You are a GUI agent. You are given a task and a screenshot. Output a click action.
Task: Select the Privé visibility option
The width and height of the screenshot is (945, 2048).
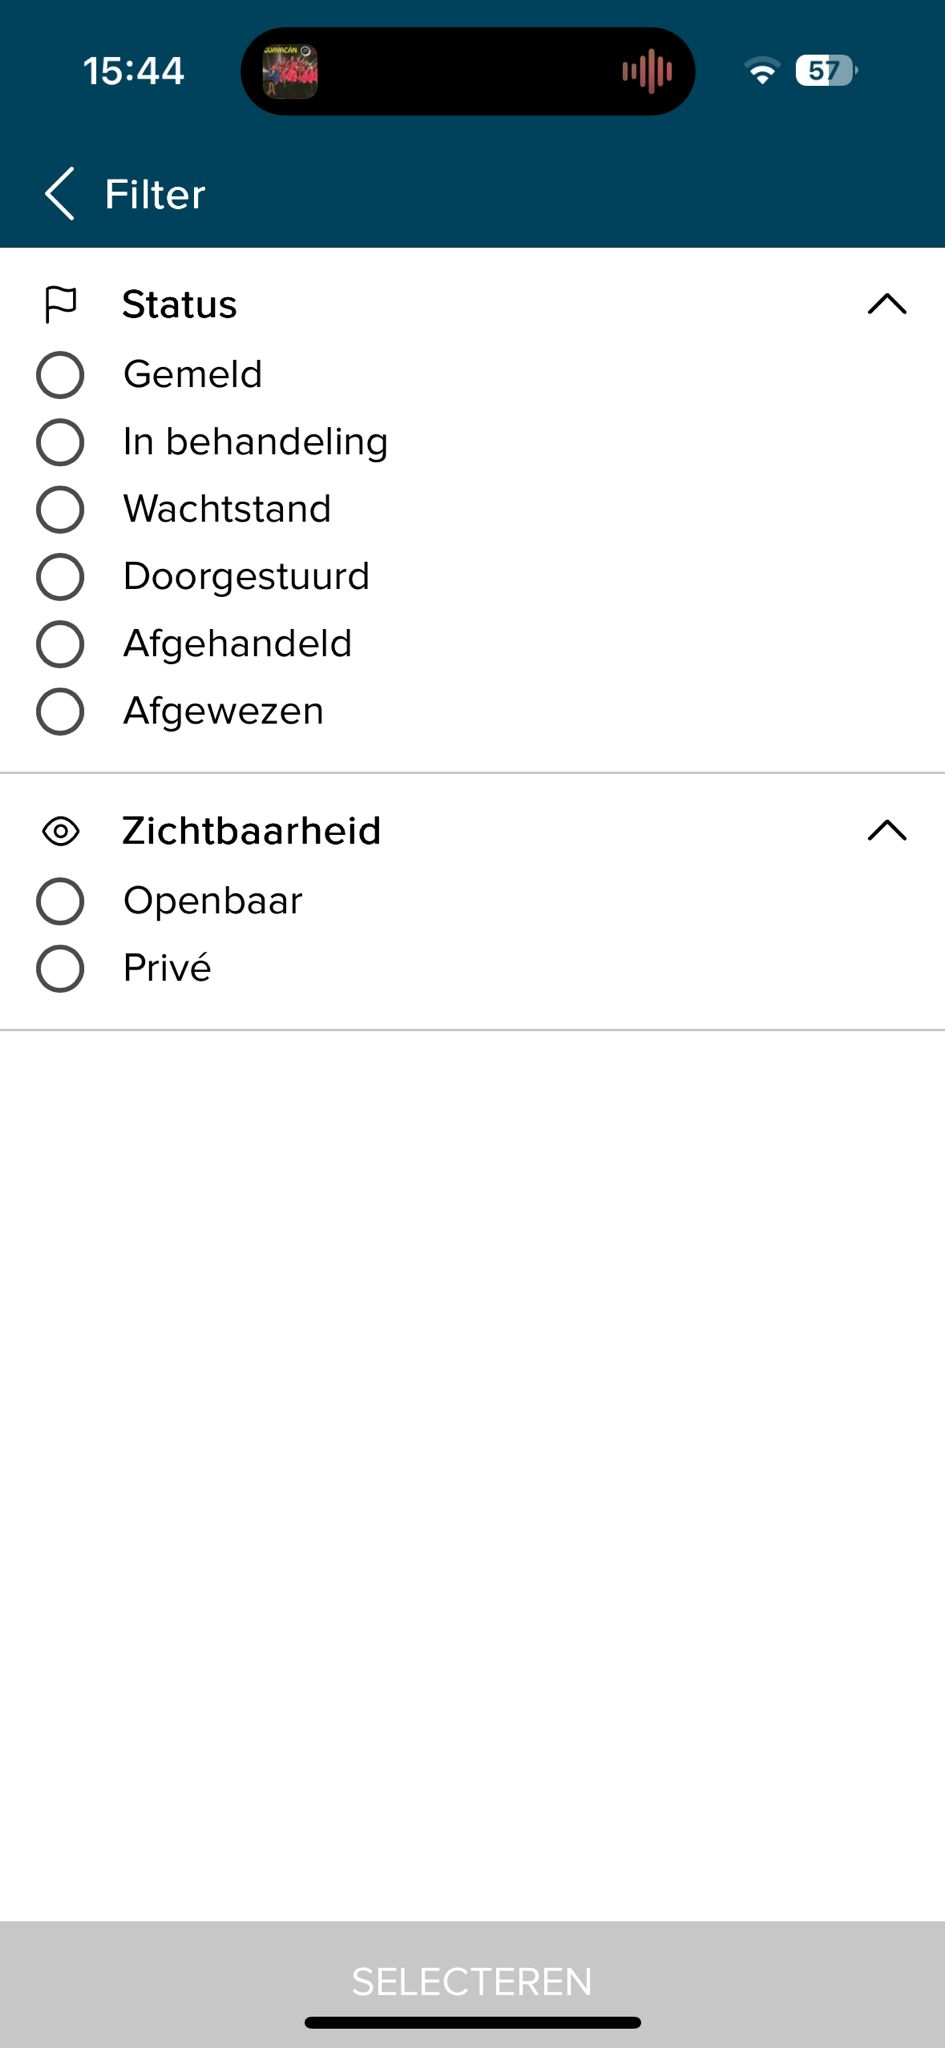tap(60, 968)
